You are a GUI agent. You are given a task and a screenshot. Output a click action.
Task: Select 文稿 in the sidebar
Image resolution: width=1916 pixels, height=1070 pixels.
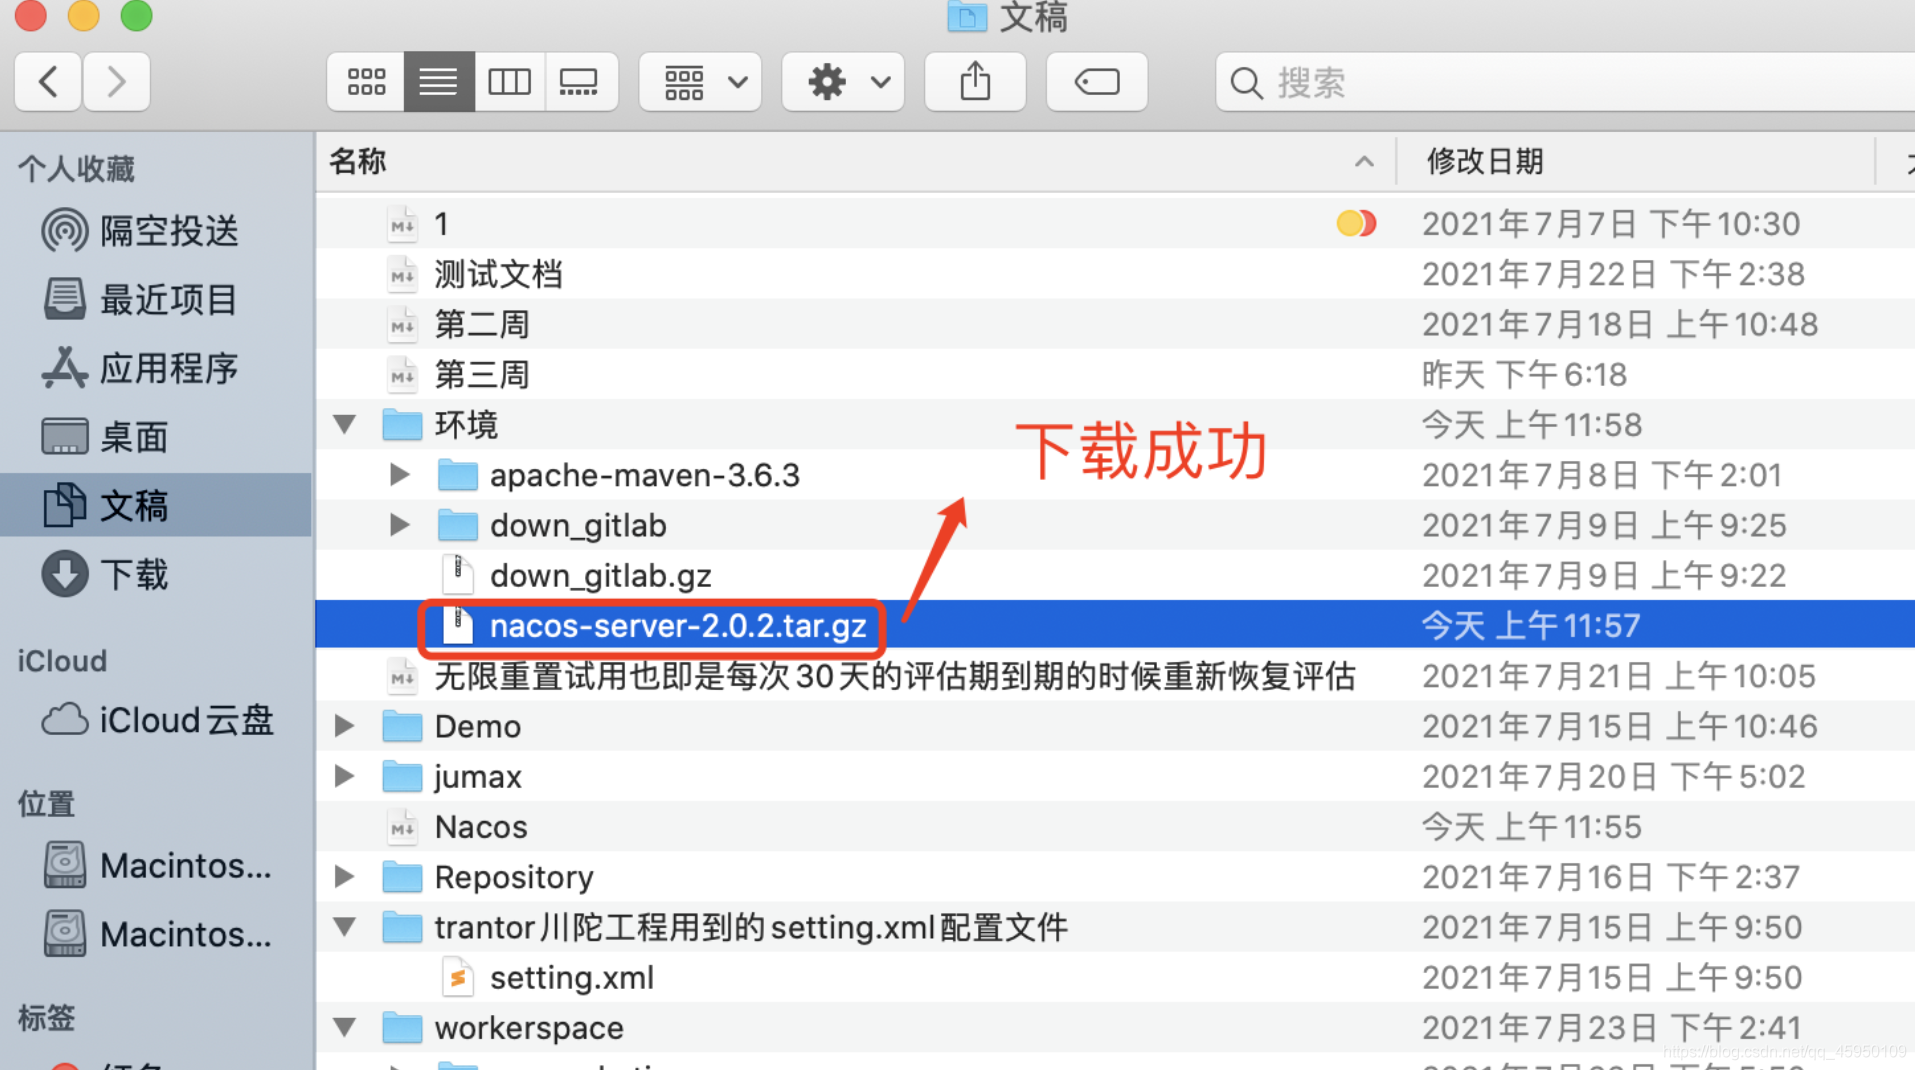click(156, 505)
